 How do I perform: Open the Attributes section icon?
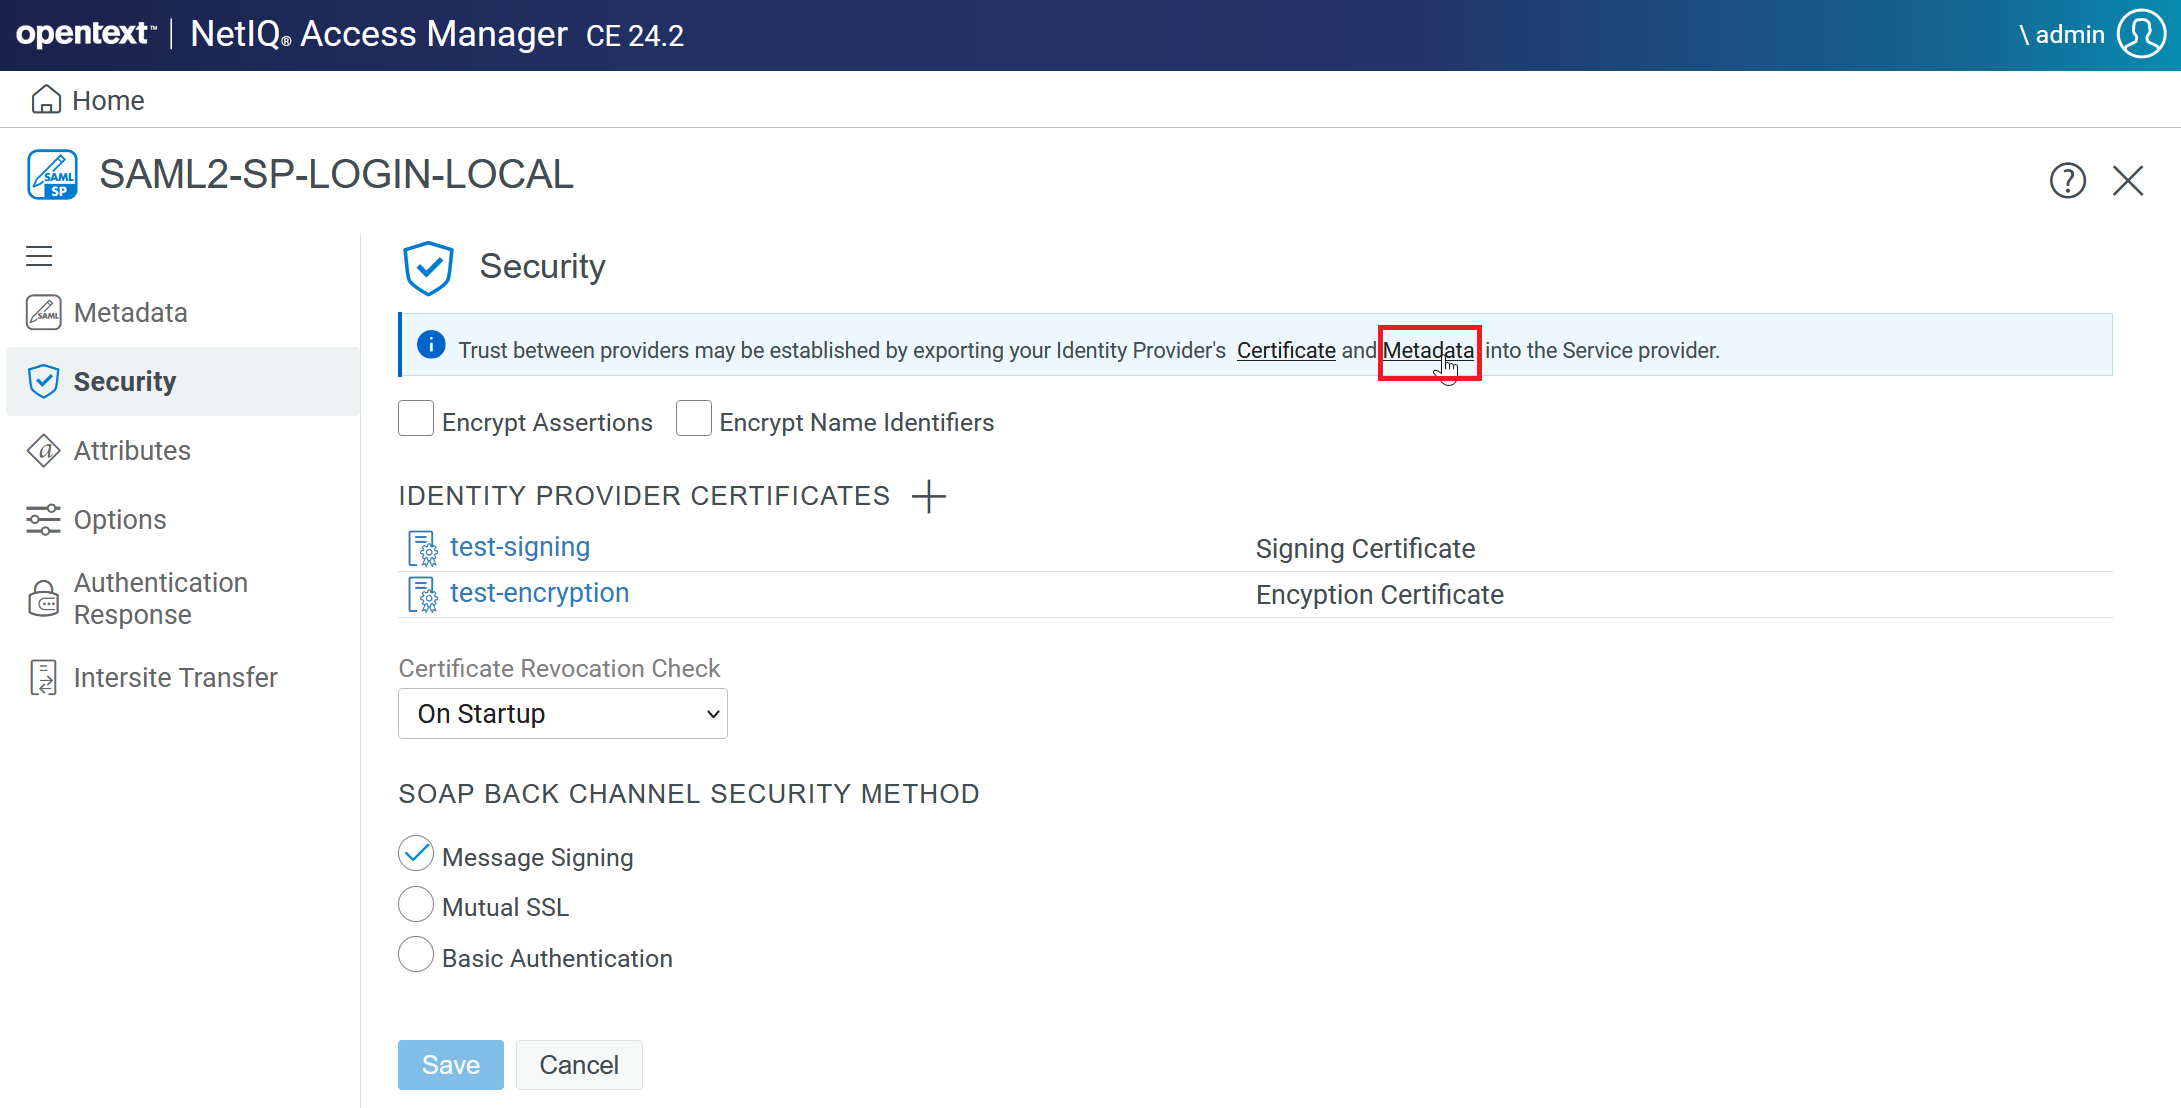point(44,450)
